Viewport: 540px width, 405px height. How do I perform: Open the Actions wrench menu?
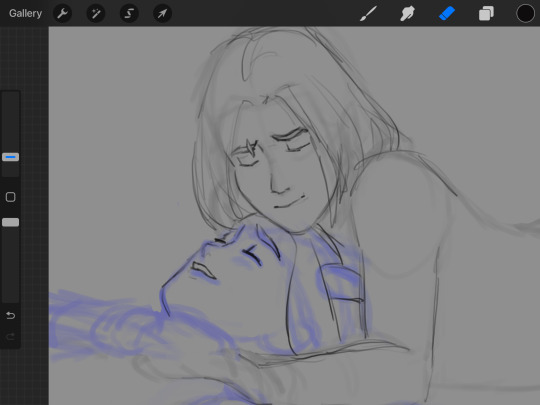62,13
